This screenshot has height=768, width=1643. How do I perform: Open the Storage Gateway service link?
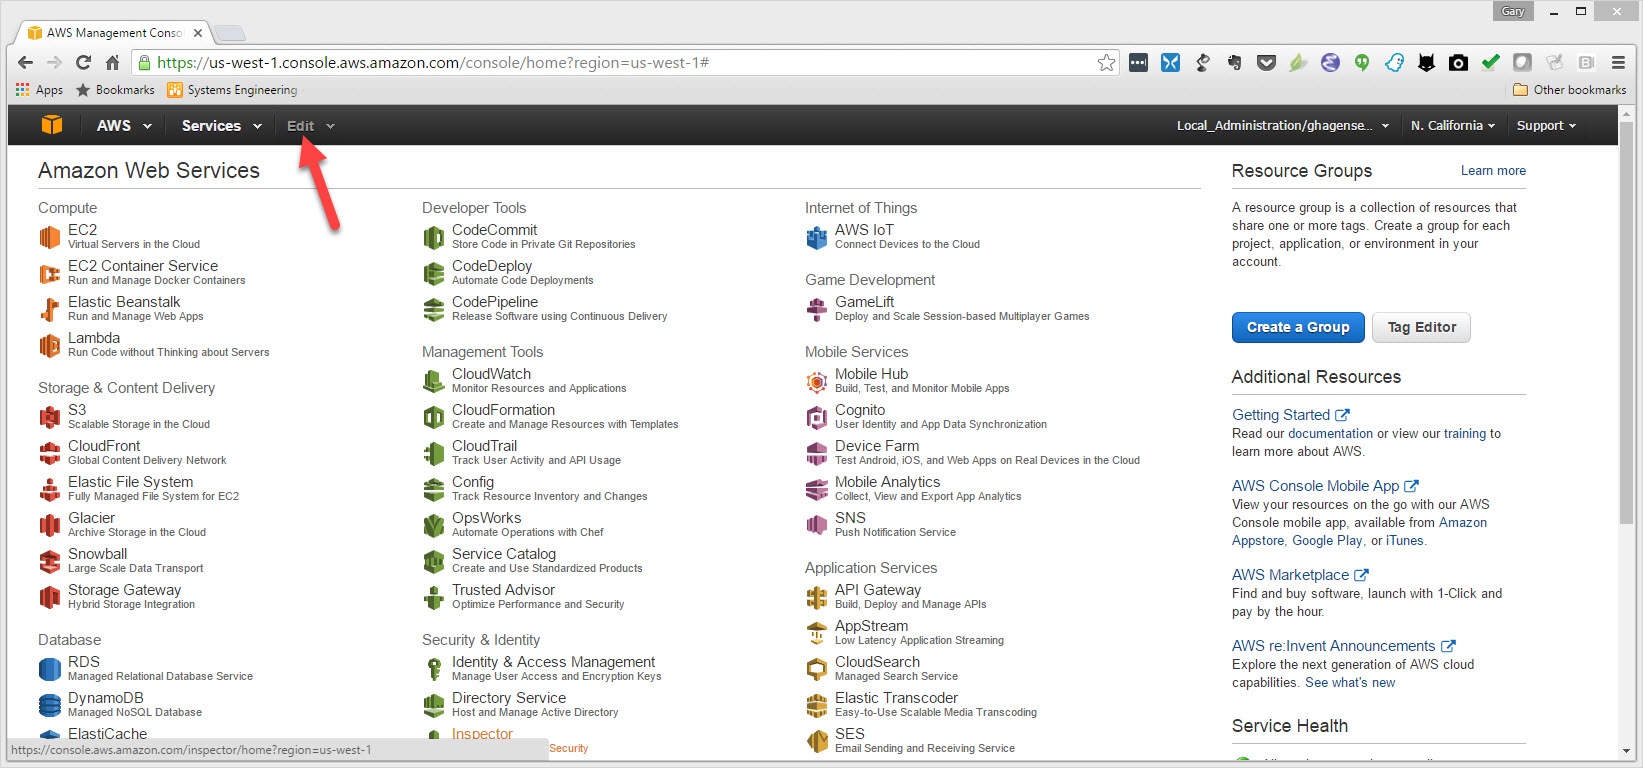coord(124,590)
